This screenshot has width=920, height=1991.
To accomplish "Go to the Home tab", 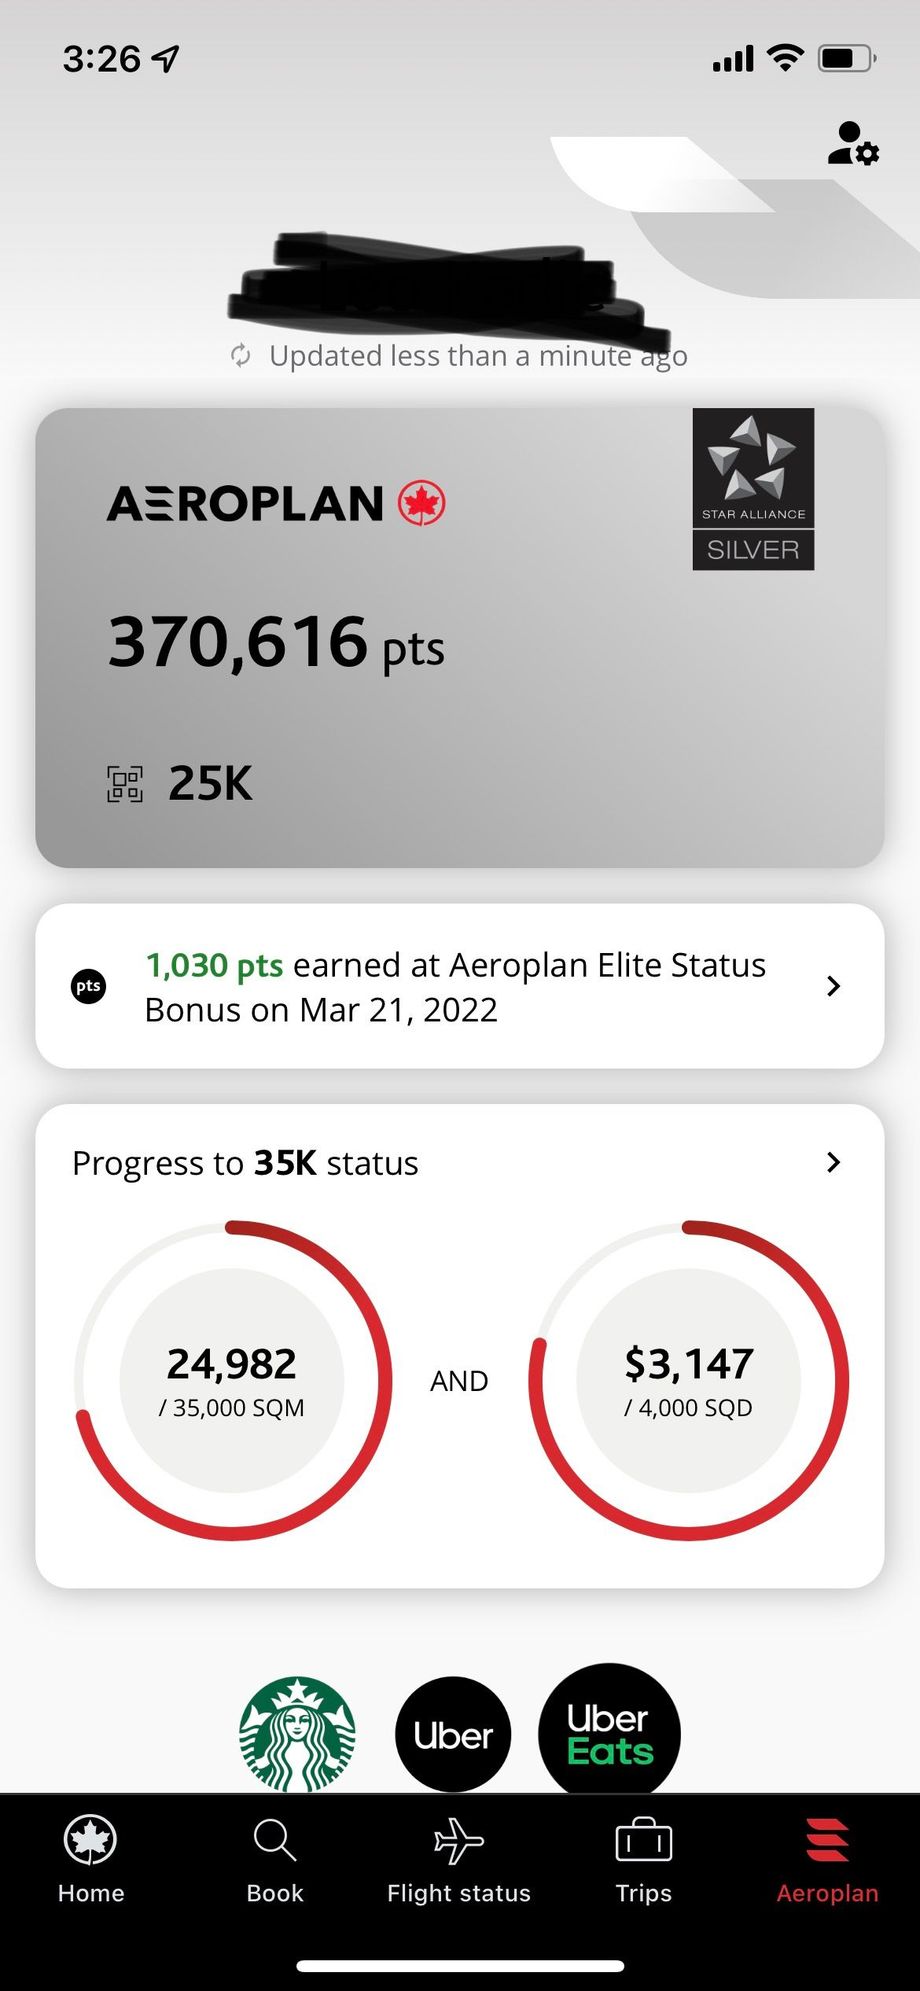I will click(91, 1860).
